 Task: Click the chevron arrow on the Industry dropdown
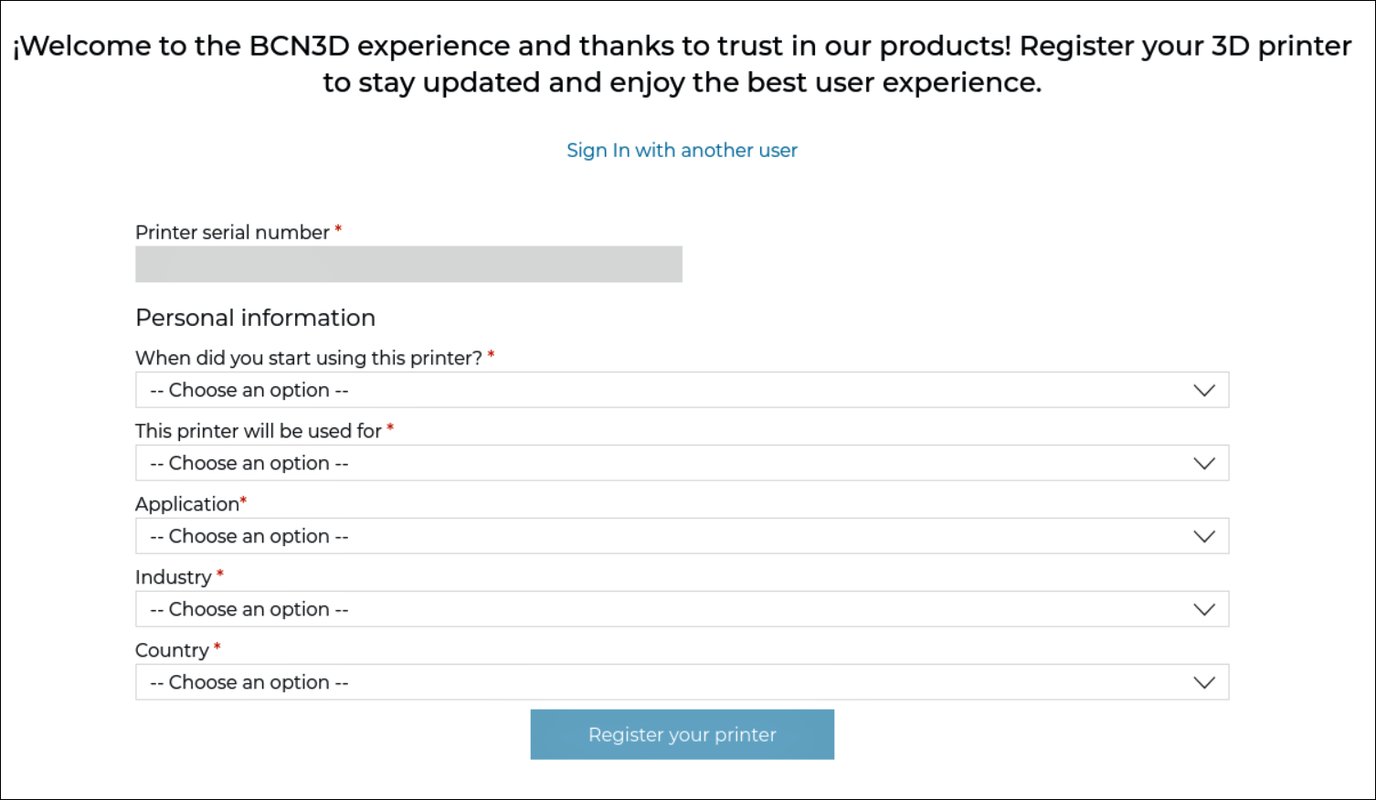[1204, 609]
